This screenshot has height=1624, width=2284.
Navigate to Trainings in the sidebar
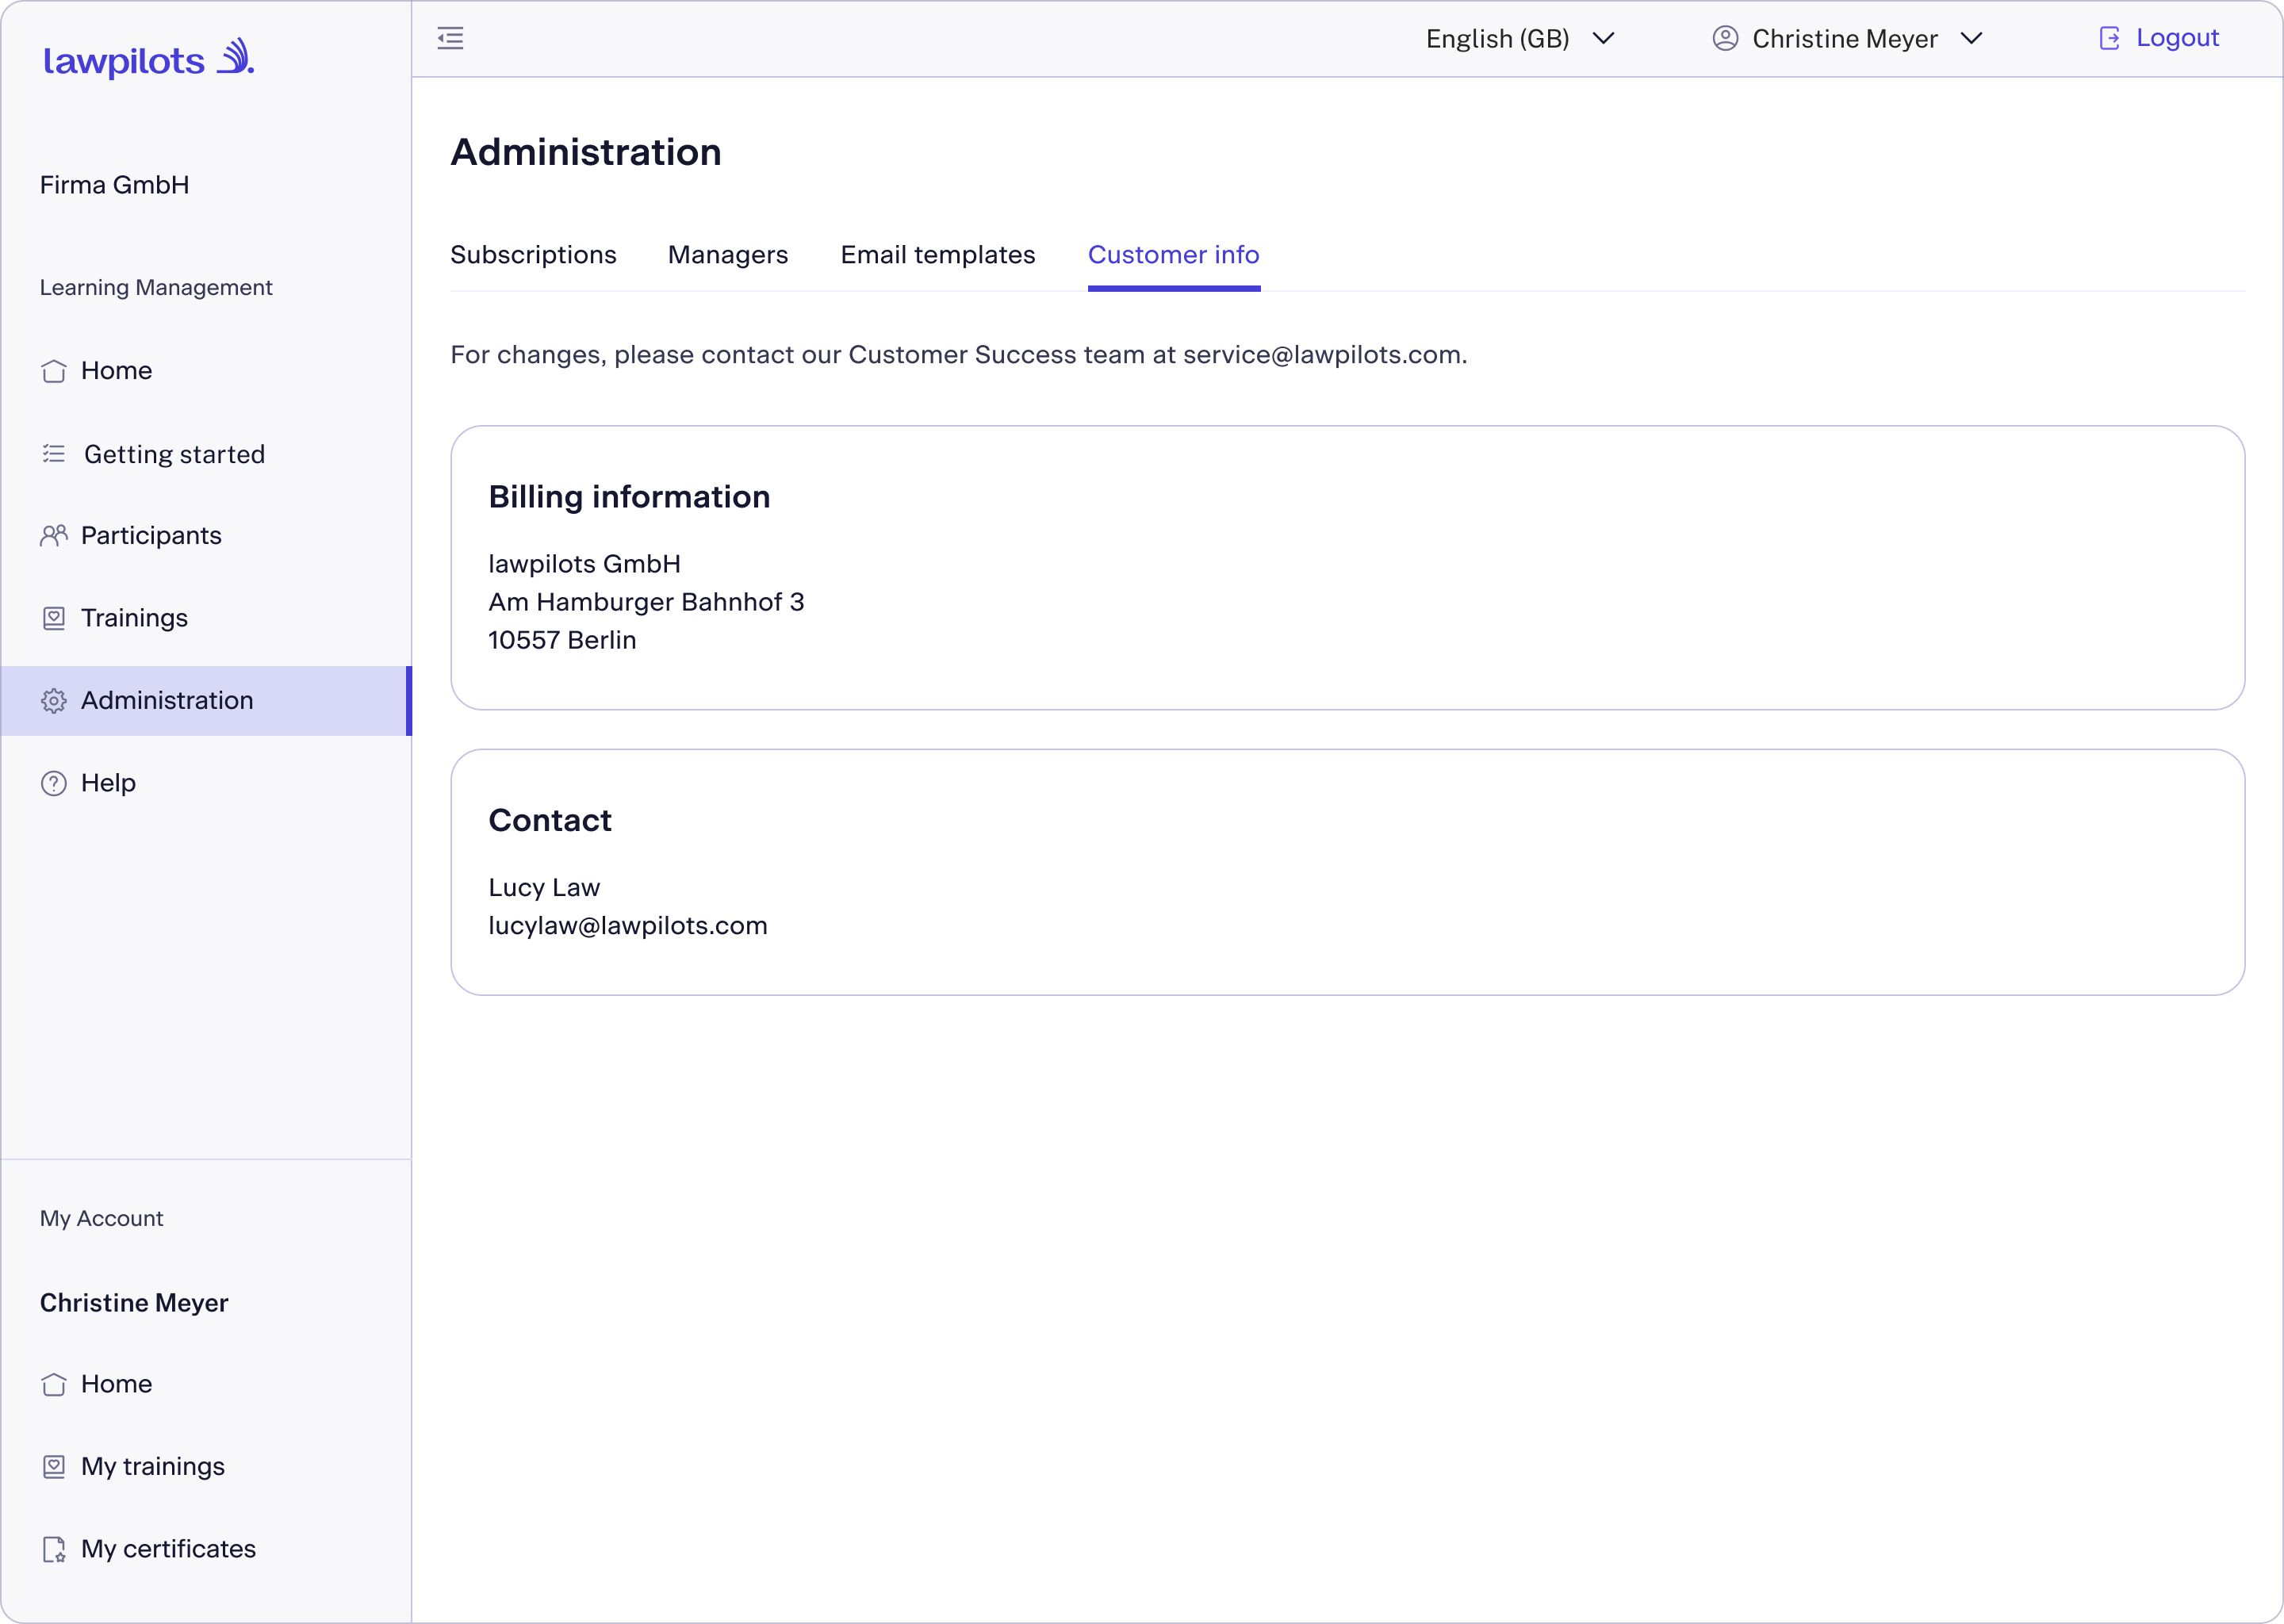[206, 618]
